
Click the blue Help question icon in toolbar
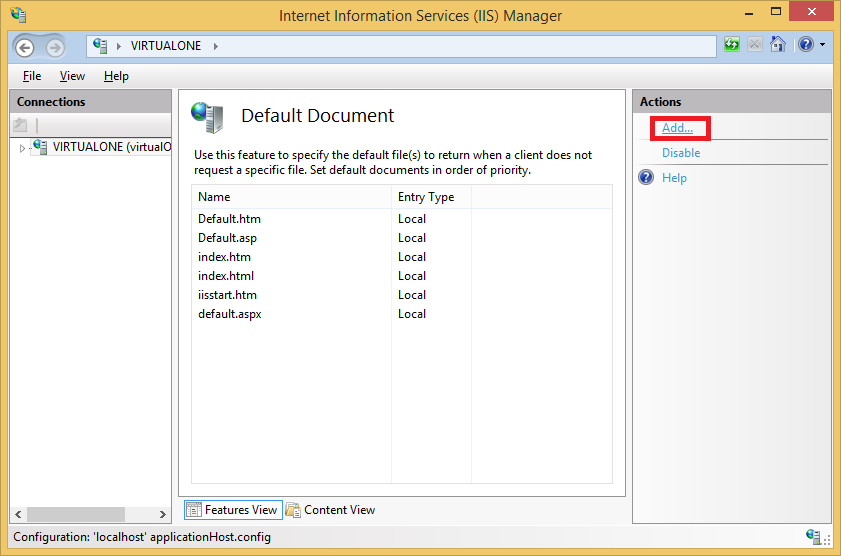click(806, 45)
